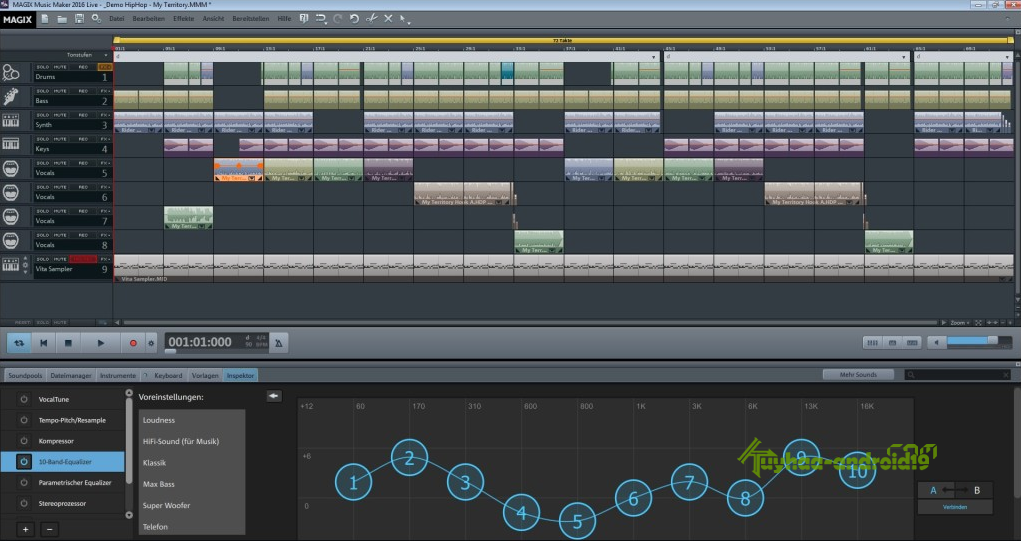Switch to the Instrumente tab
This screenshot has height=541, width=1021.
[x=118, y=376]
